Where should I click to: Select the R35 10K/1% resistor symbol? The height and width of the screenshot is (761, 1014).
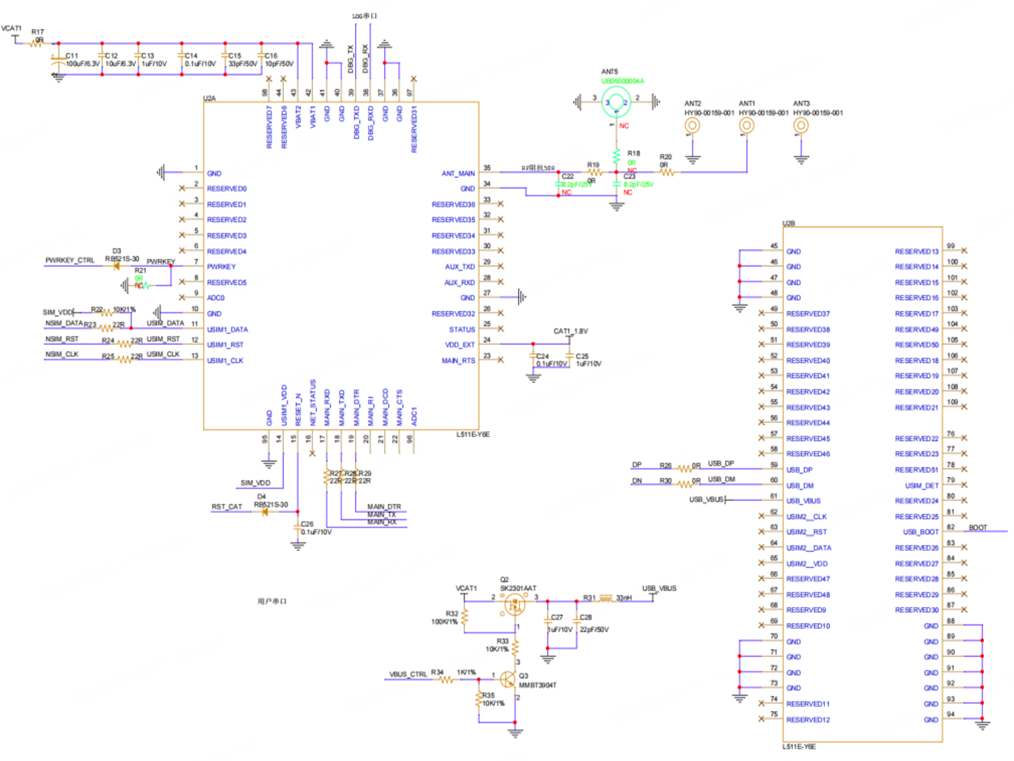pos(479,700)
